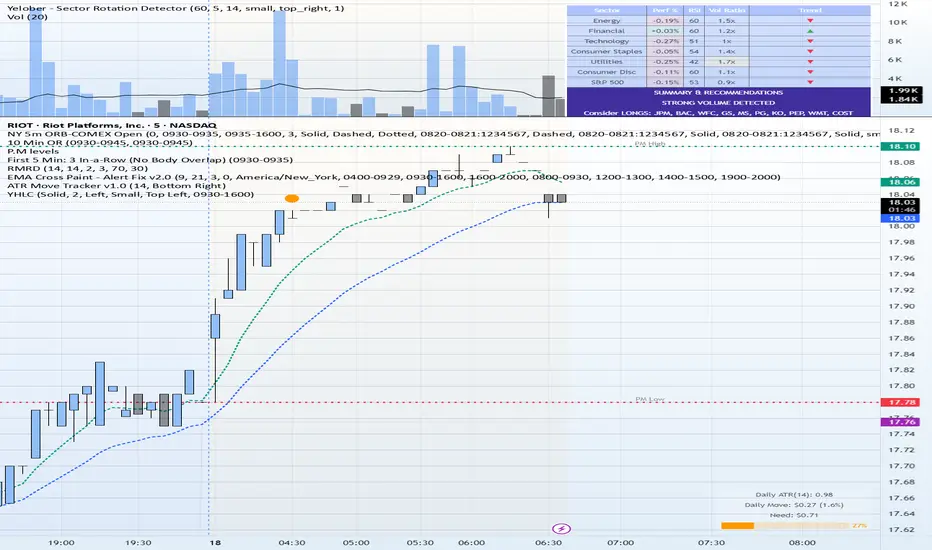Click the 18 date label on time axis
Viewport: 932px width, 550px height.
pyautogui.click(x=215, y=542)
